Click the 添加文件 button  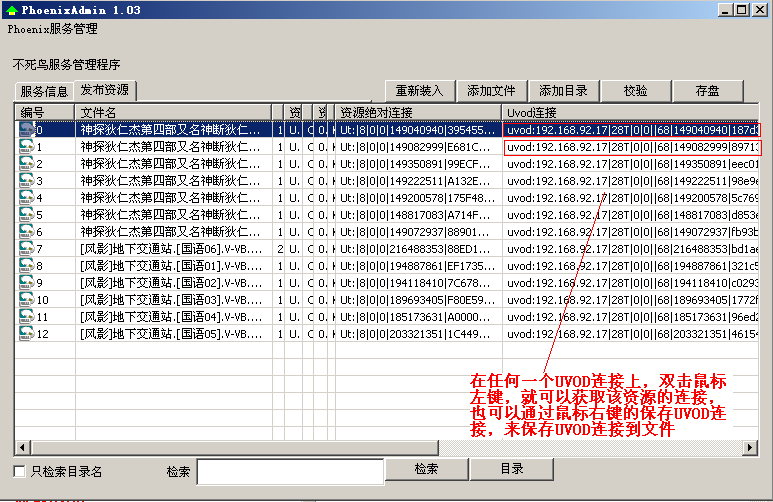492,91
